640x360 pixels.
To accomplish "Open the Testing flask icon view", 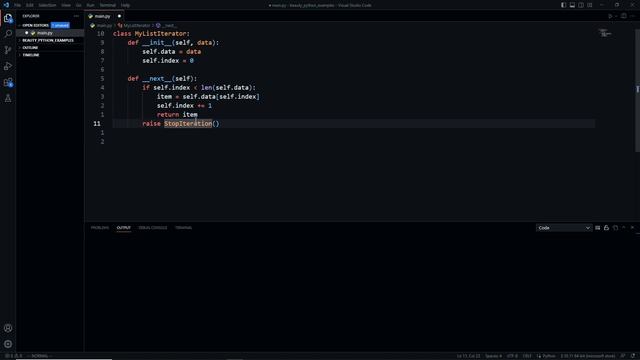I will [8, 98].
